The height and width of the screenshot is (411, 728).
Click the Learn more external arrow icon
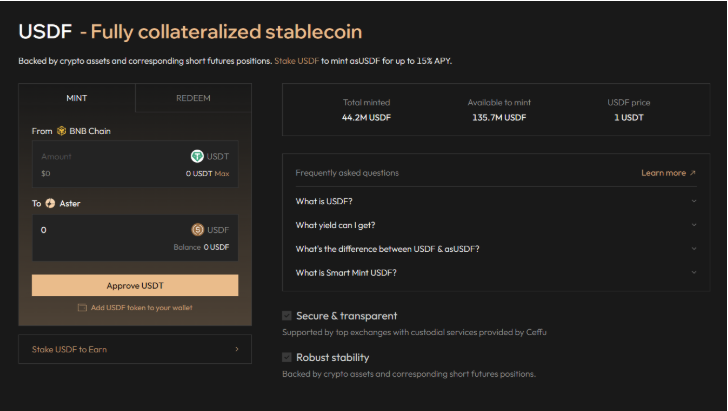(x=693, y=173)
